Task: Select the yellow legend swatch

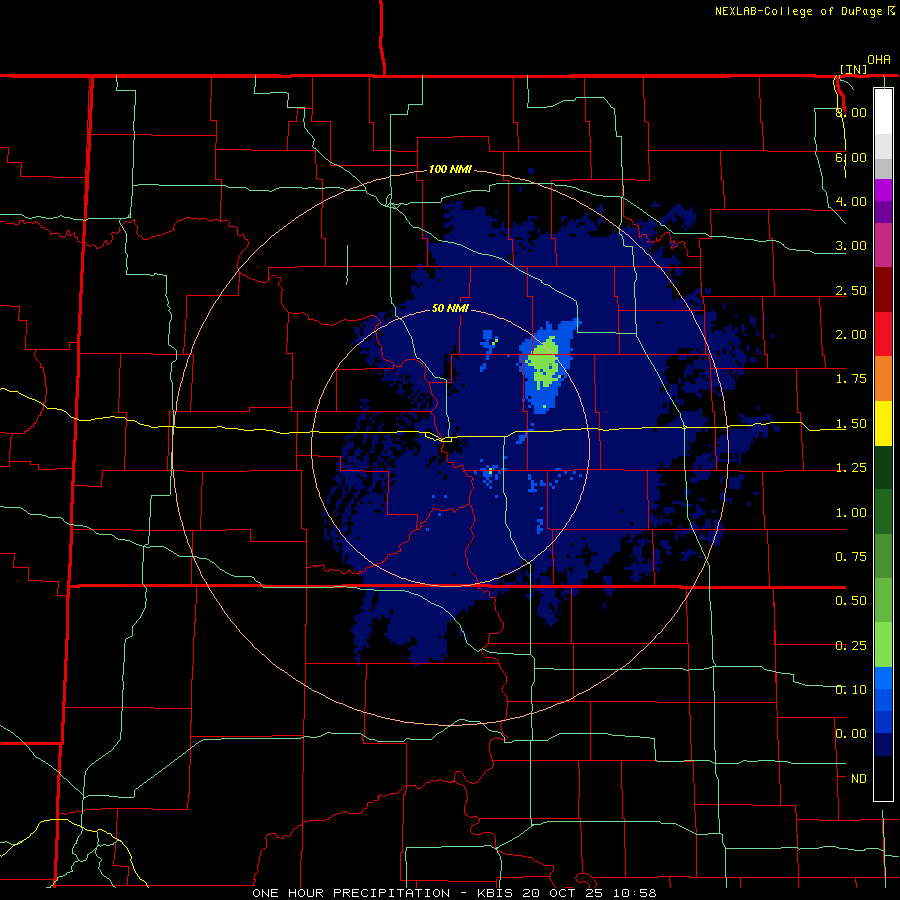Action: (883, 423)
